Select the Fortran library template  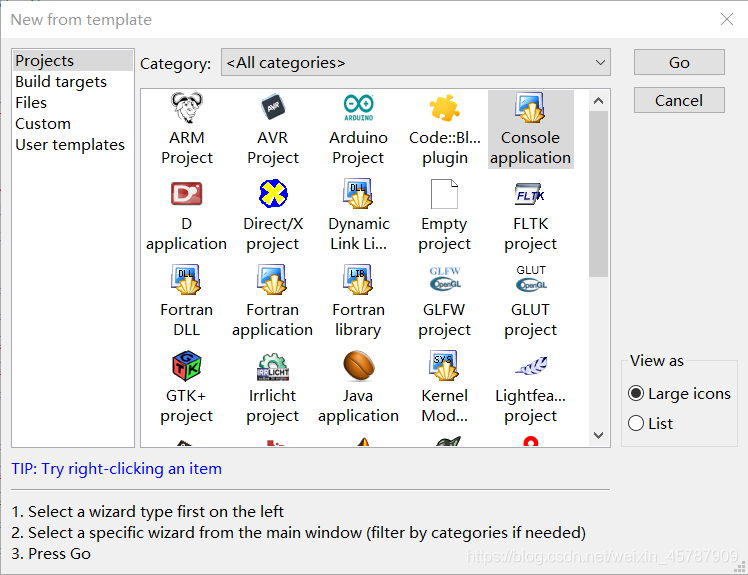(x=358, y=301)
